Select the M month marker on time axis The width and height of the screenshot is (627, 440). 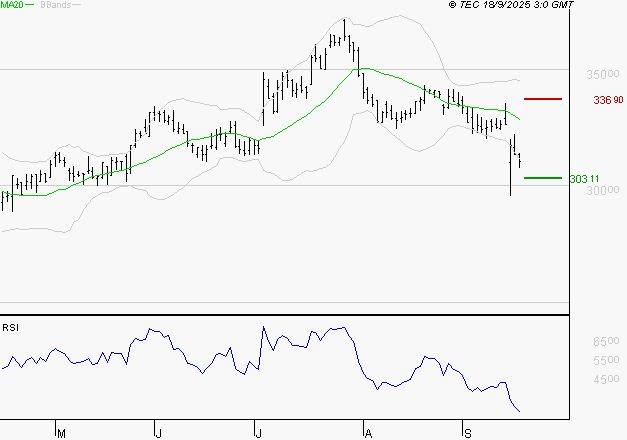pos(61,433)
